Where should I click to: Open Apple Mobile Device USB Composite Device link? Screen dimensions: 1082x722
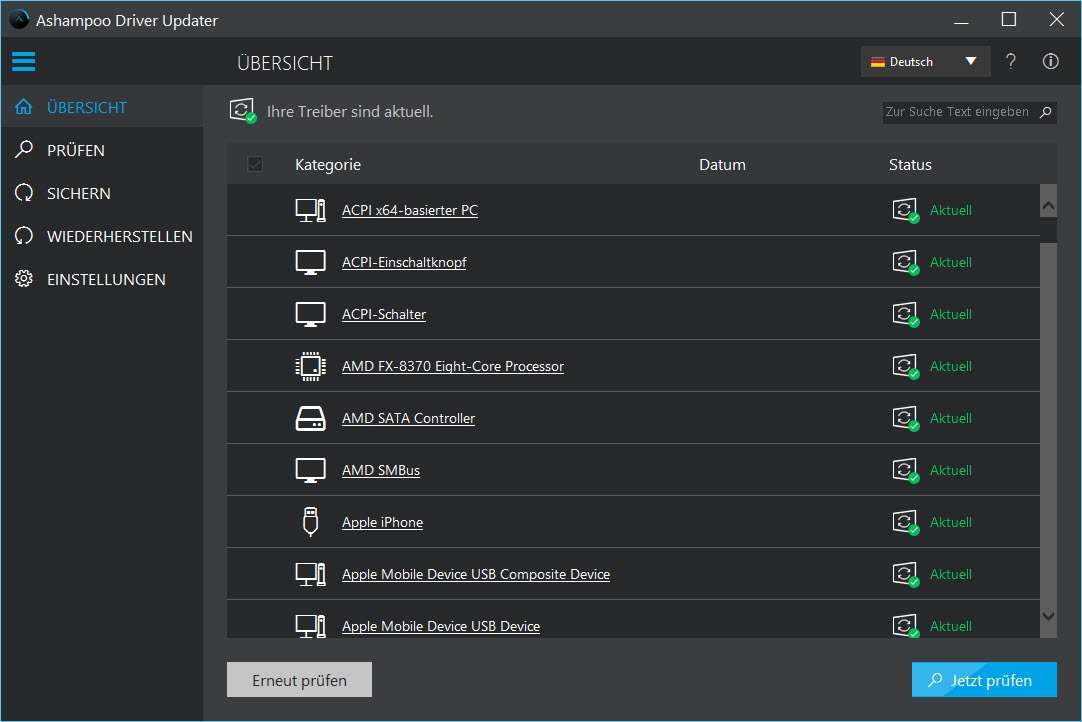(475, 574)
